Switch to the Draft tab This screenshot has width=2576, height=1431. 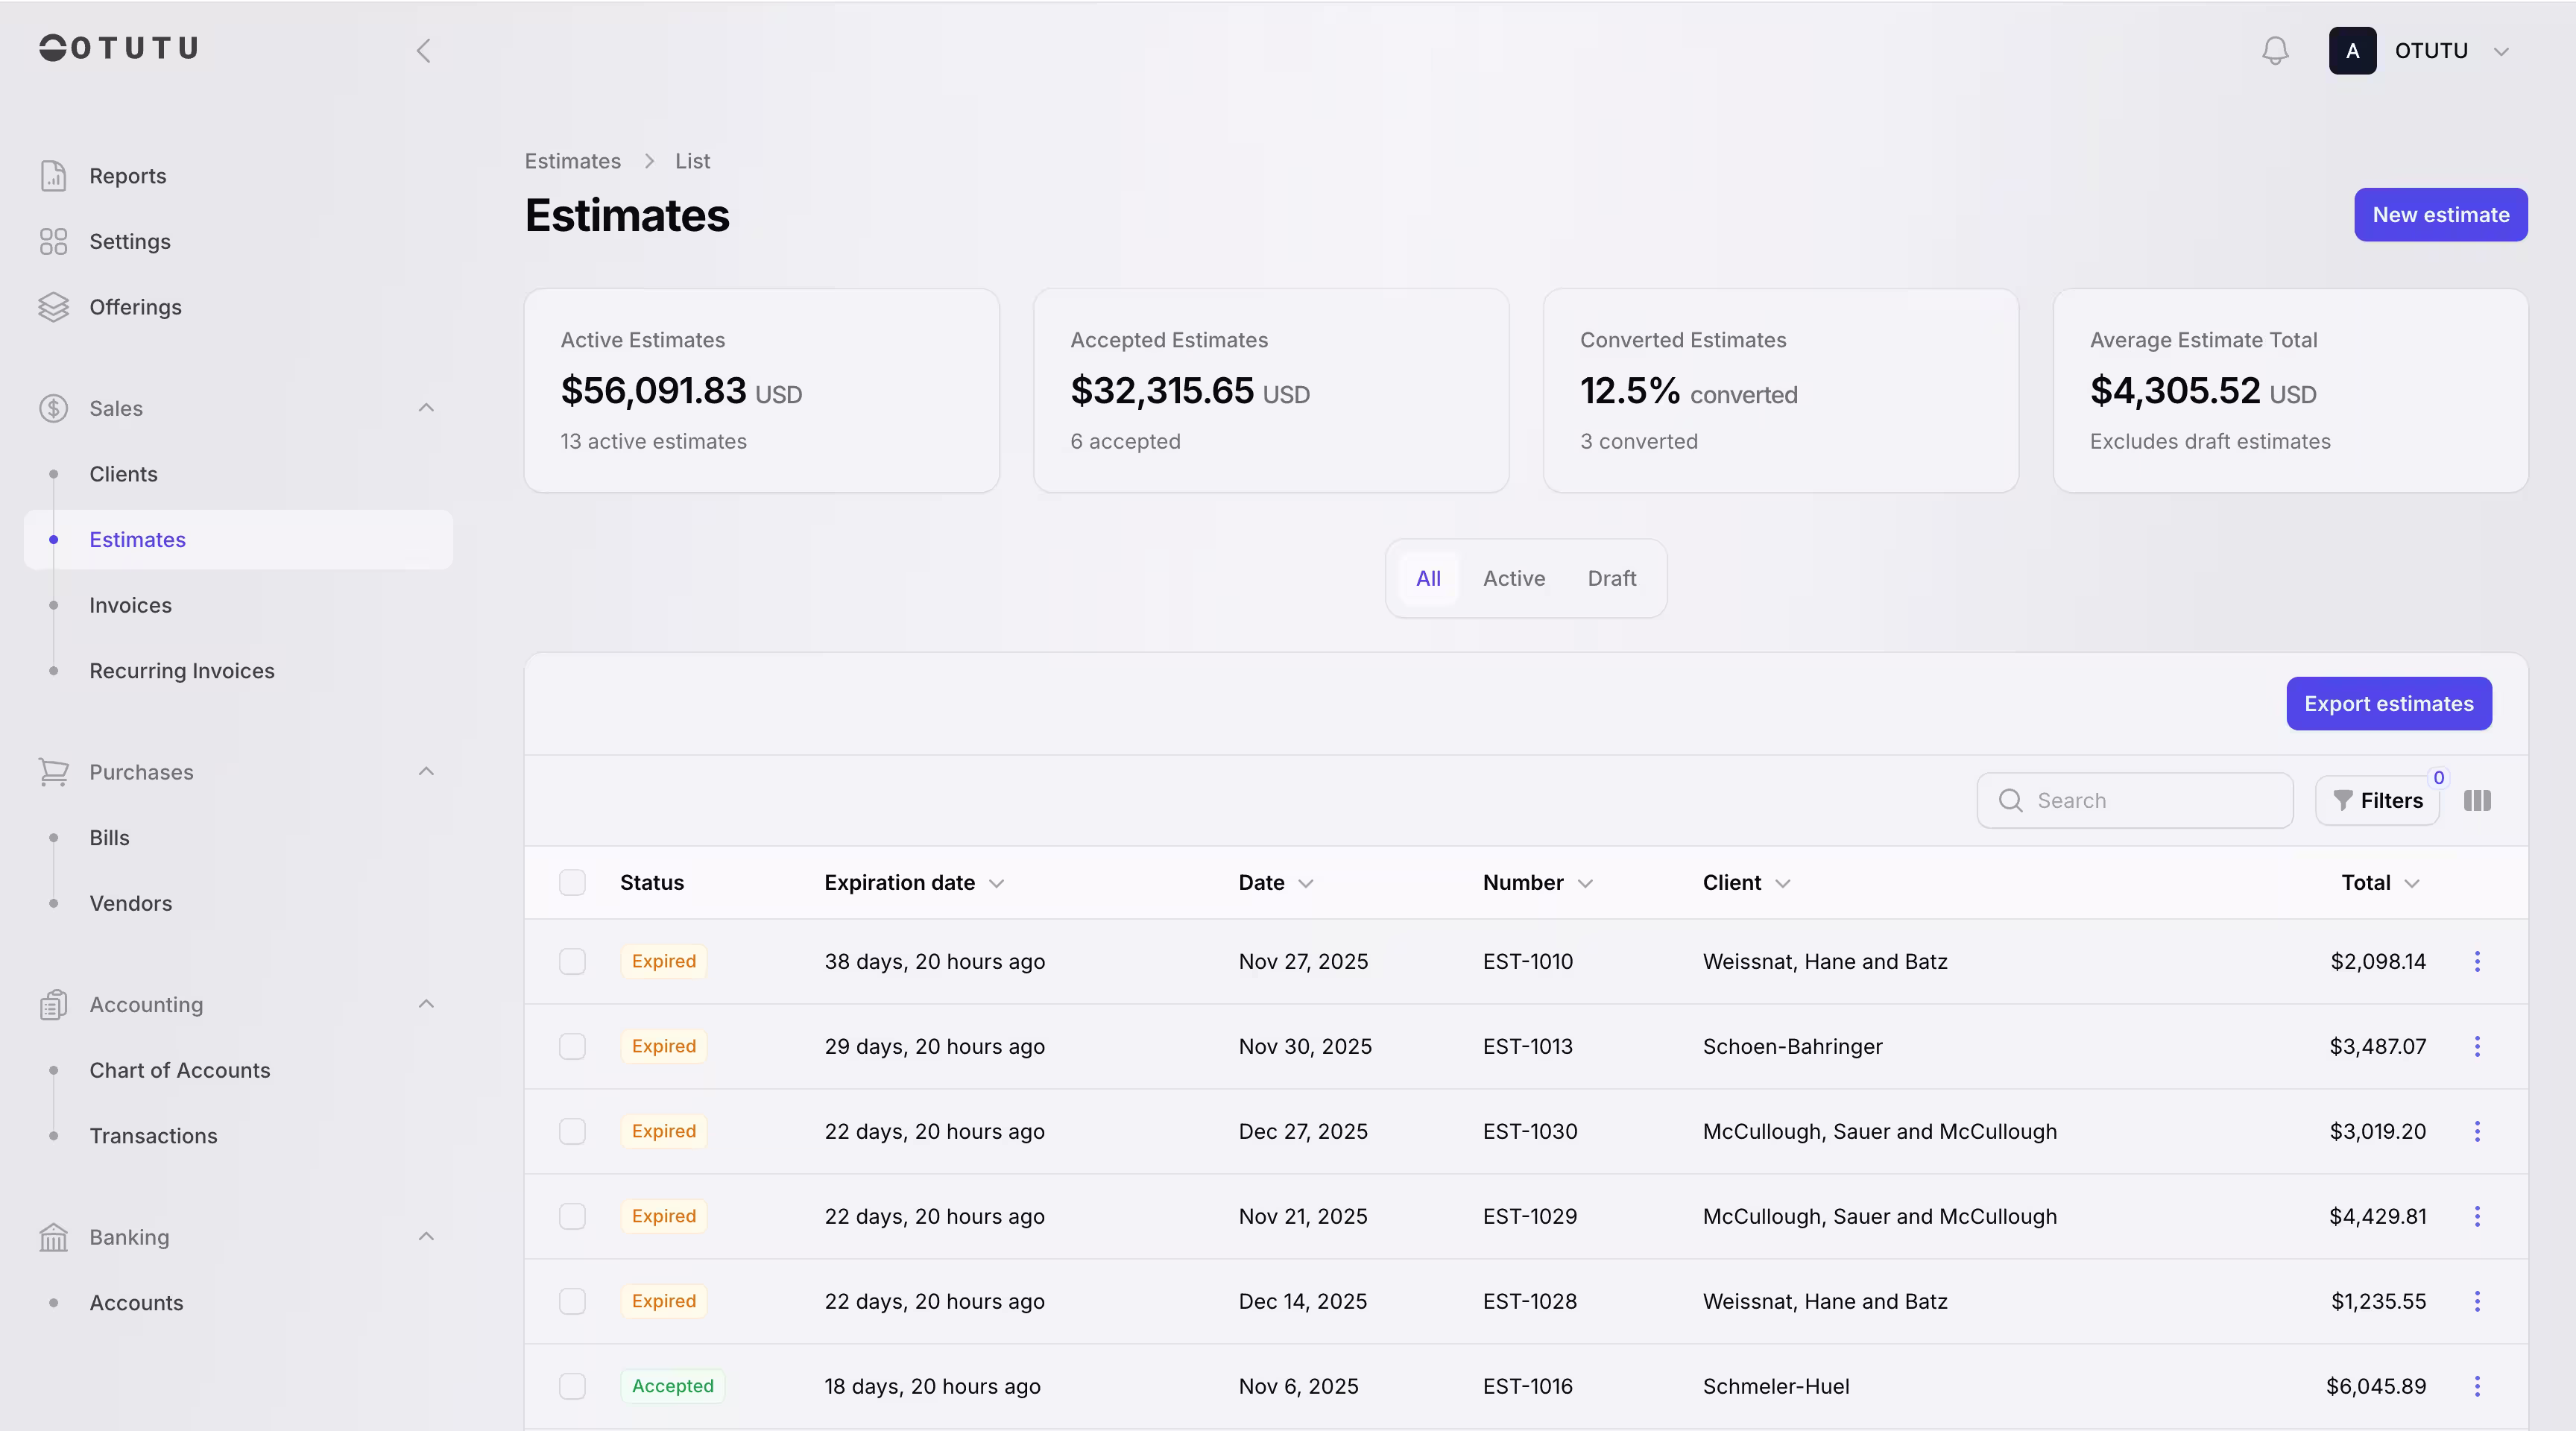[x=1611, y=577]
